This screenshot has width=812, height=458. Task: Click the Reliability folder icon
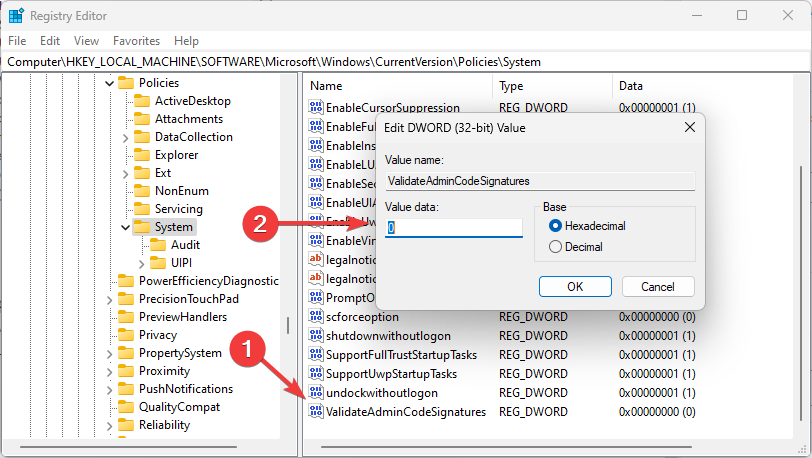pos(126,425)
